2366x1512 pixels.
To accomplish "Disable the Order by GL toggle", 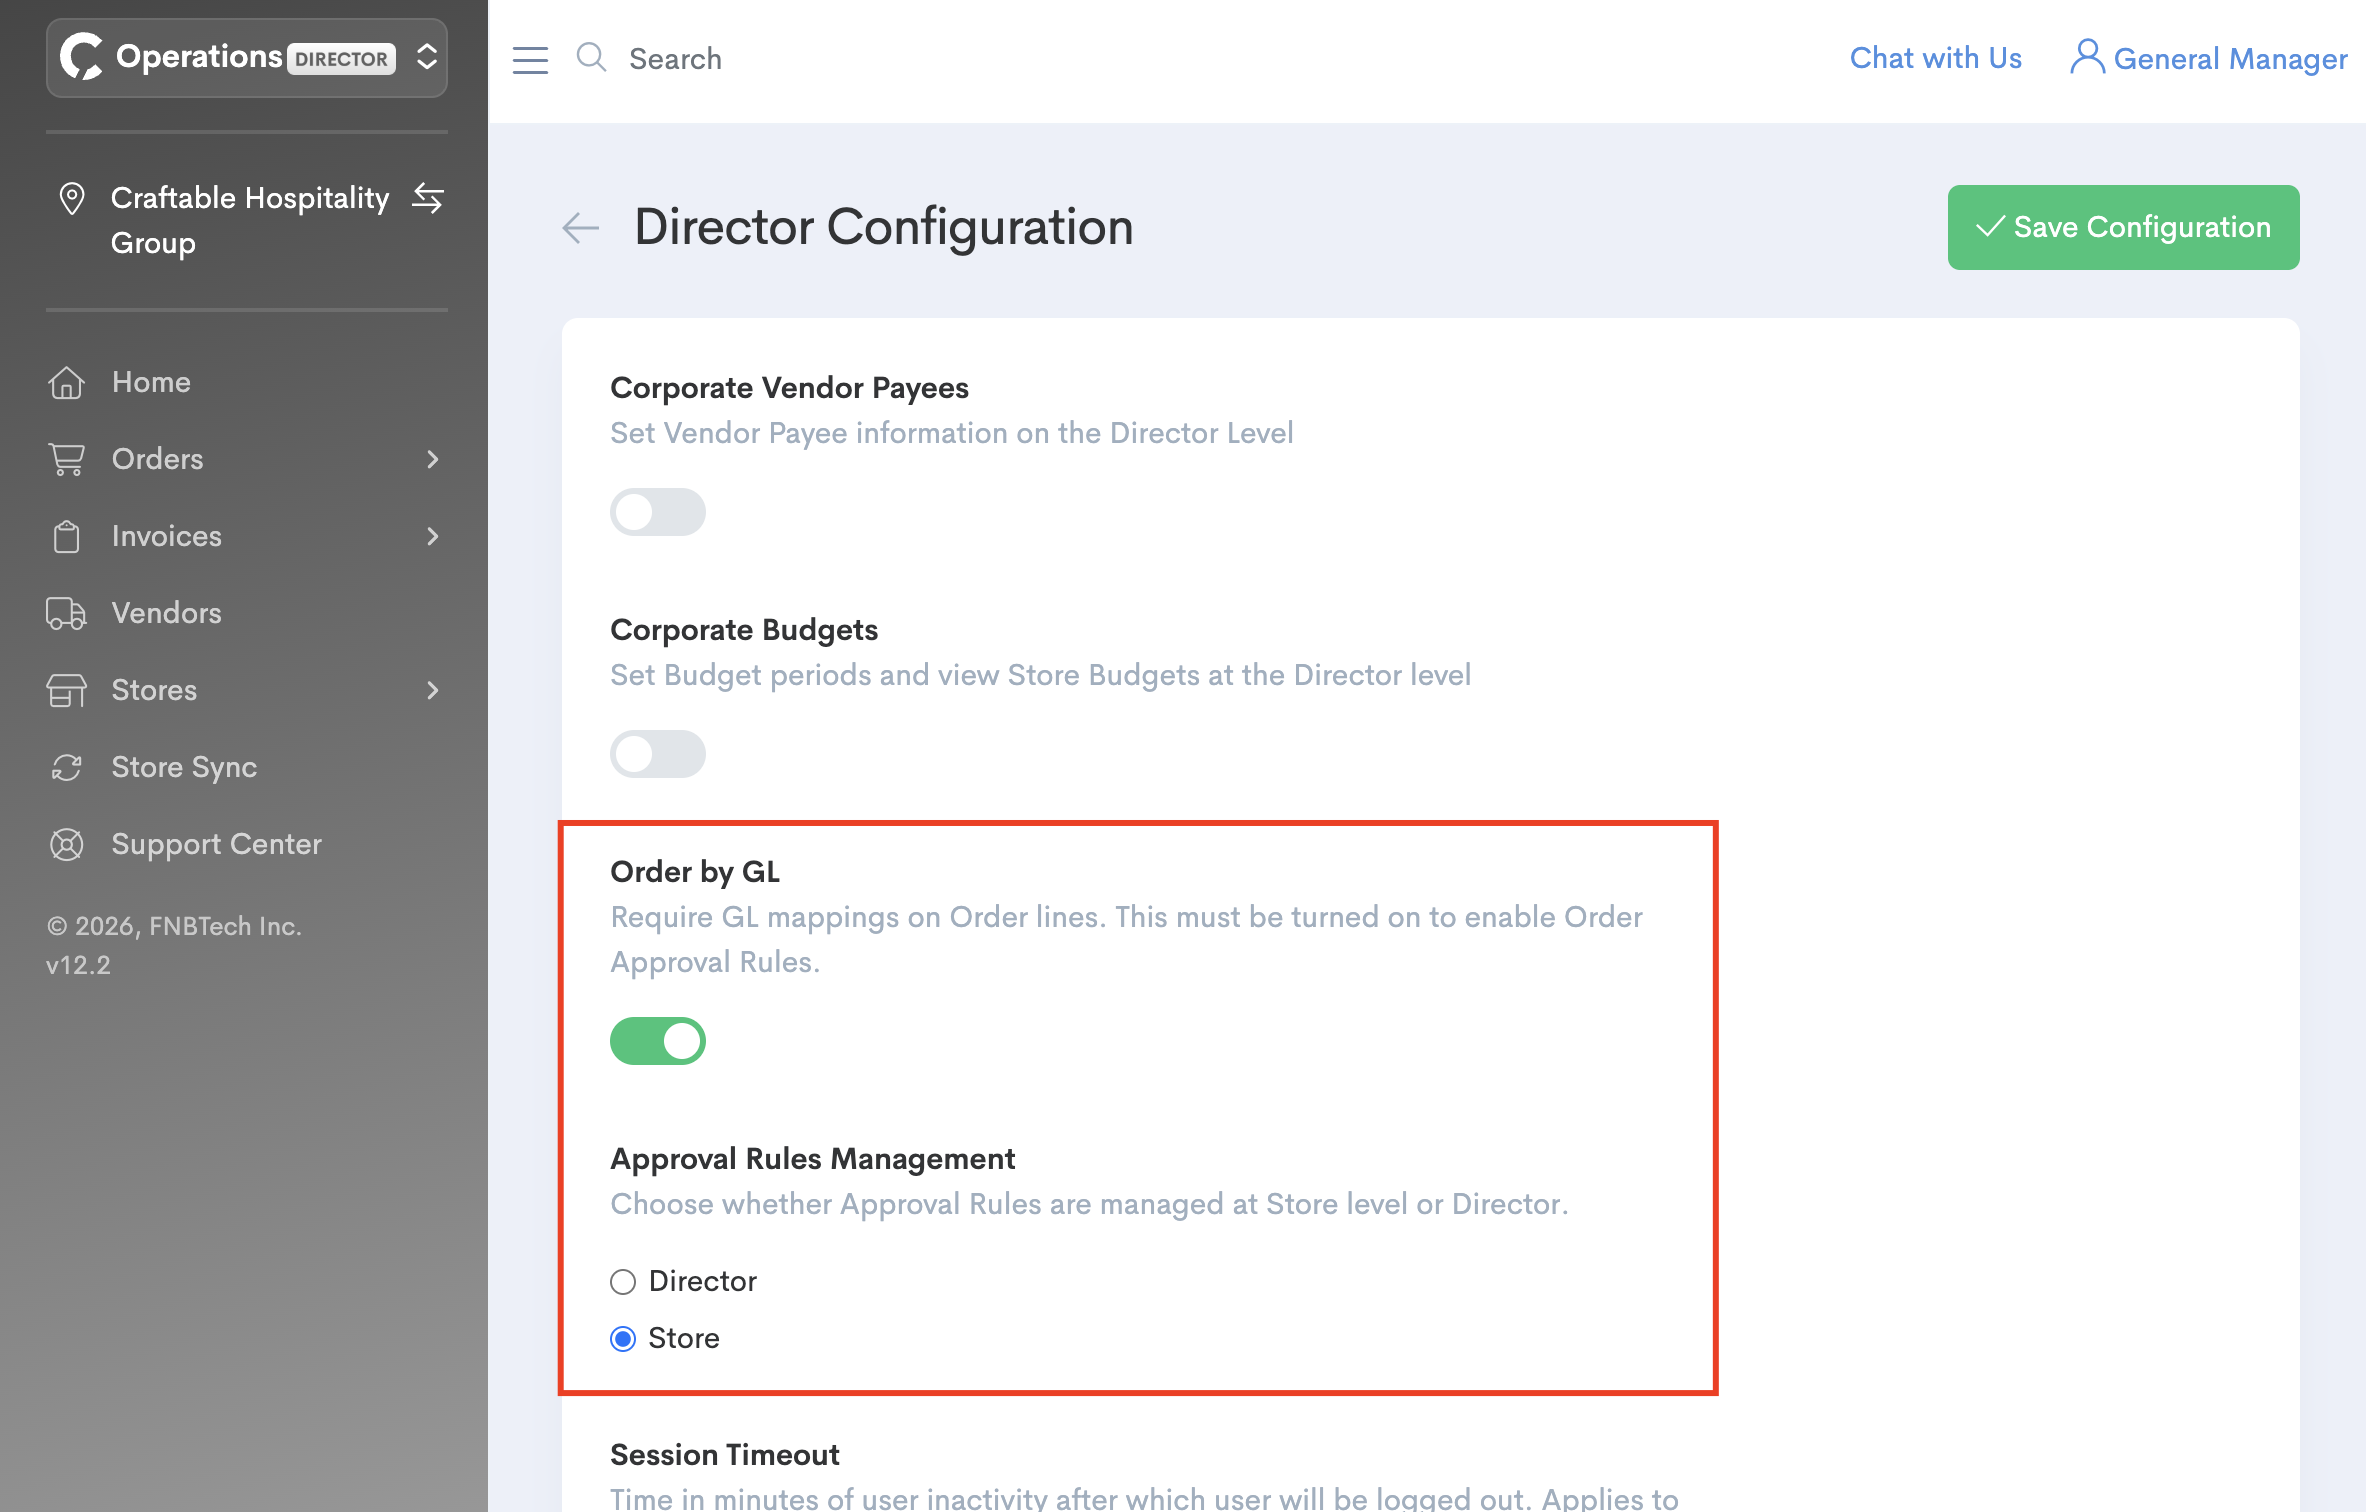I will pyautogui.click(x=657, y=1041).
